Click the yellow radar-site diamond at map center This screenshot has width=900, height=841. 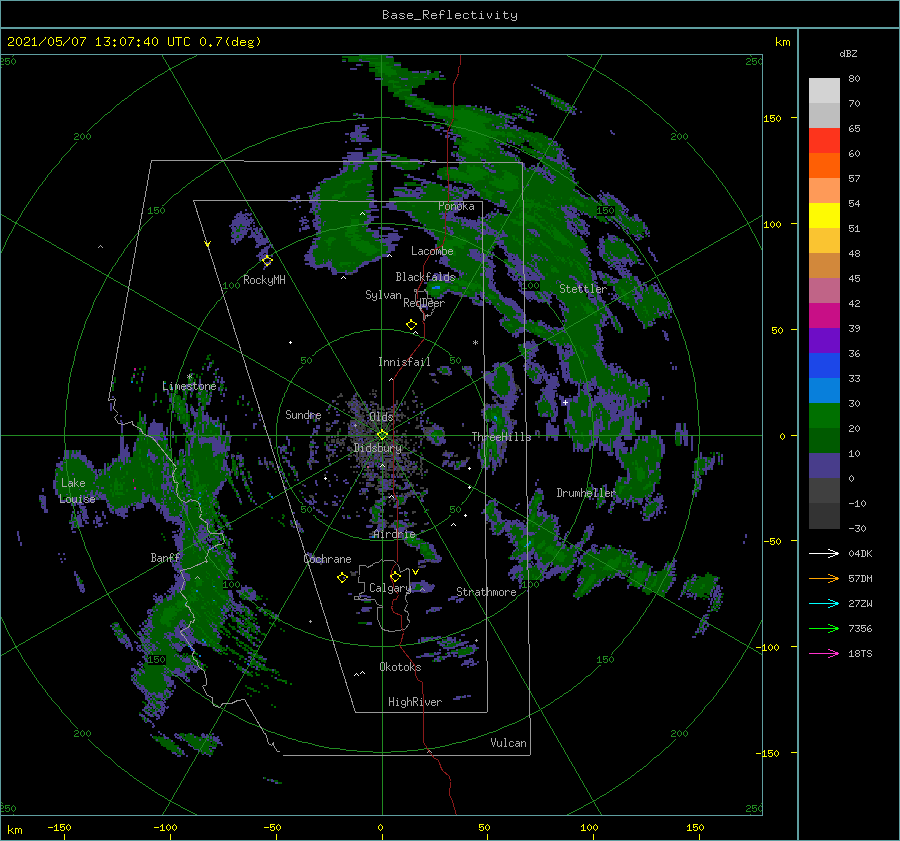click(382, 435)
